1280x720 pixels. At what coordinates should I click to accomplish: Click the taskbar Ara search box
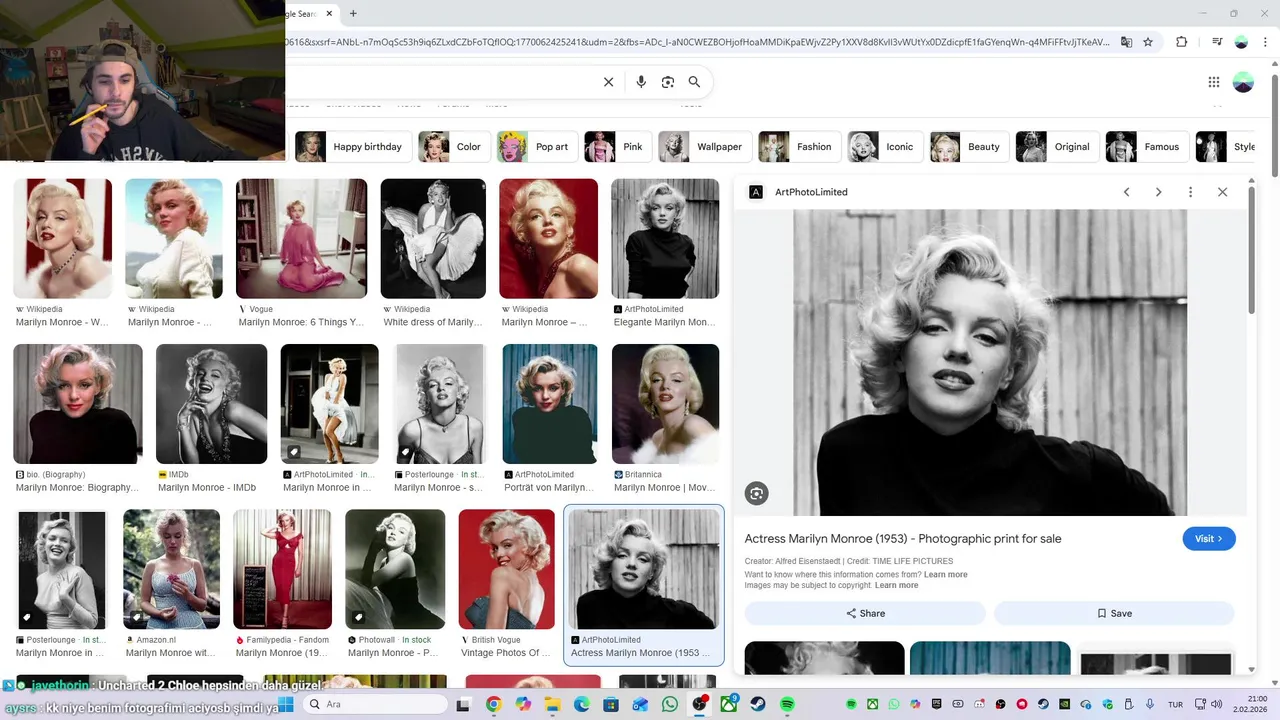coord(376,704)
